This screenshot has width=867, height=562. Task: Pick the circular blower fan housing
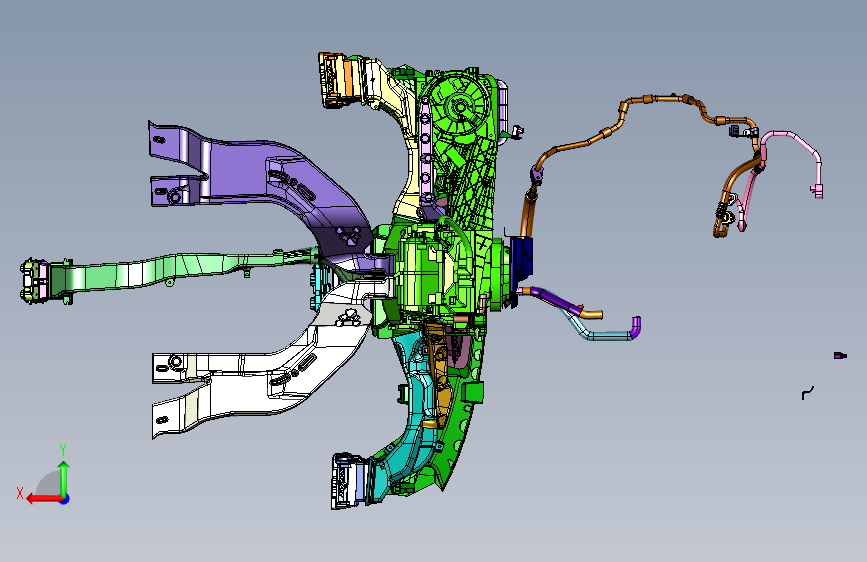tap(458, 106)
